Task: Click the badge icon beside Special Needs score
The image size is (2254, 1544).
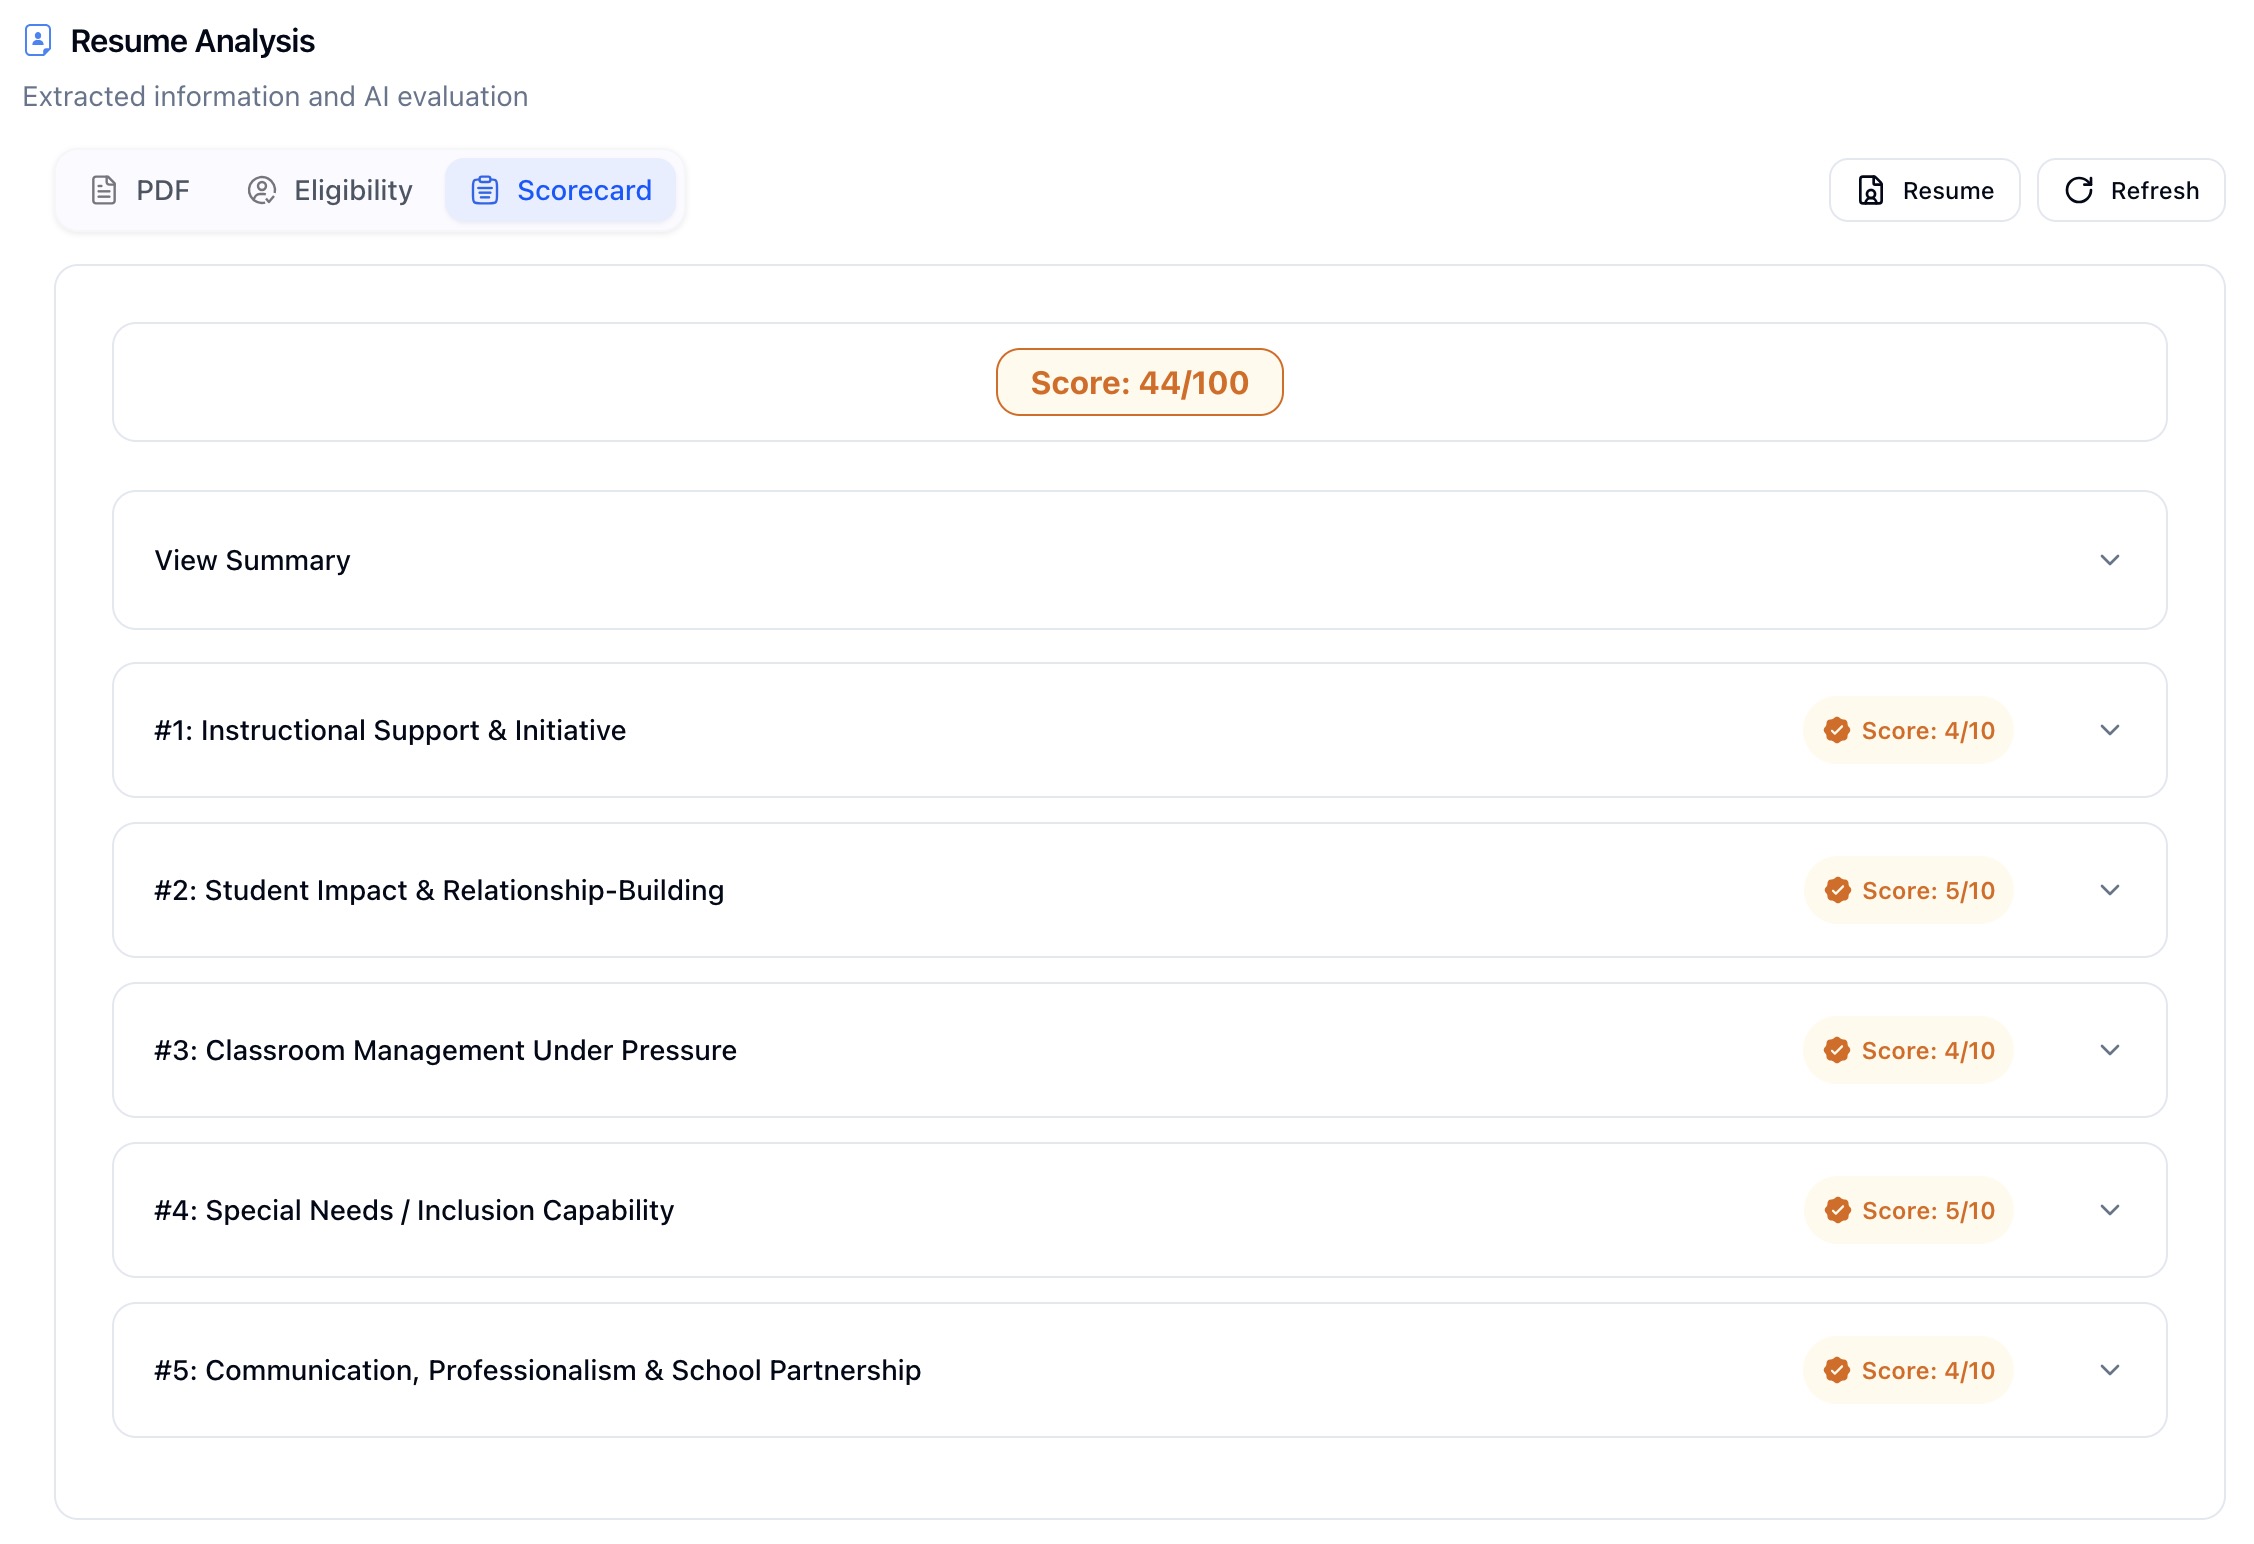Action: tap(1836, 1210)
